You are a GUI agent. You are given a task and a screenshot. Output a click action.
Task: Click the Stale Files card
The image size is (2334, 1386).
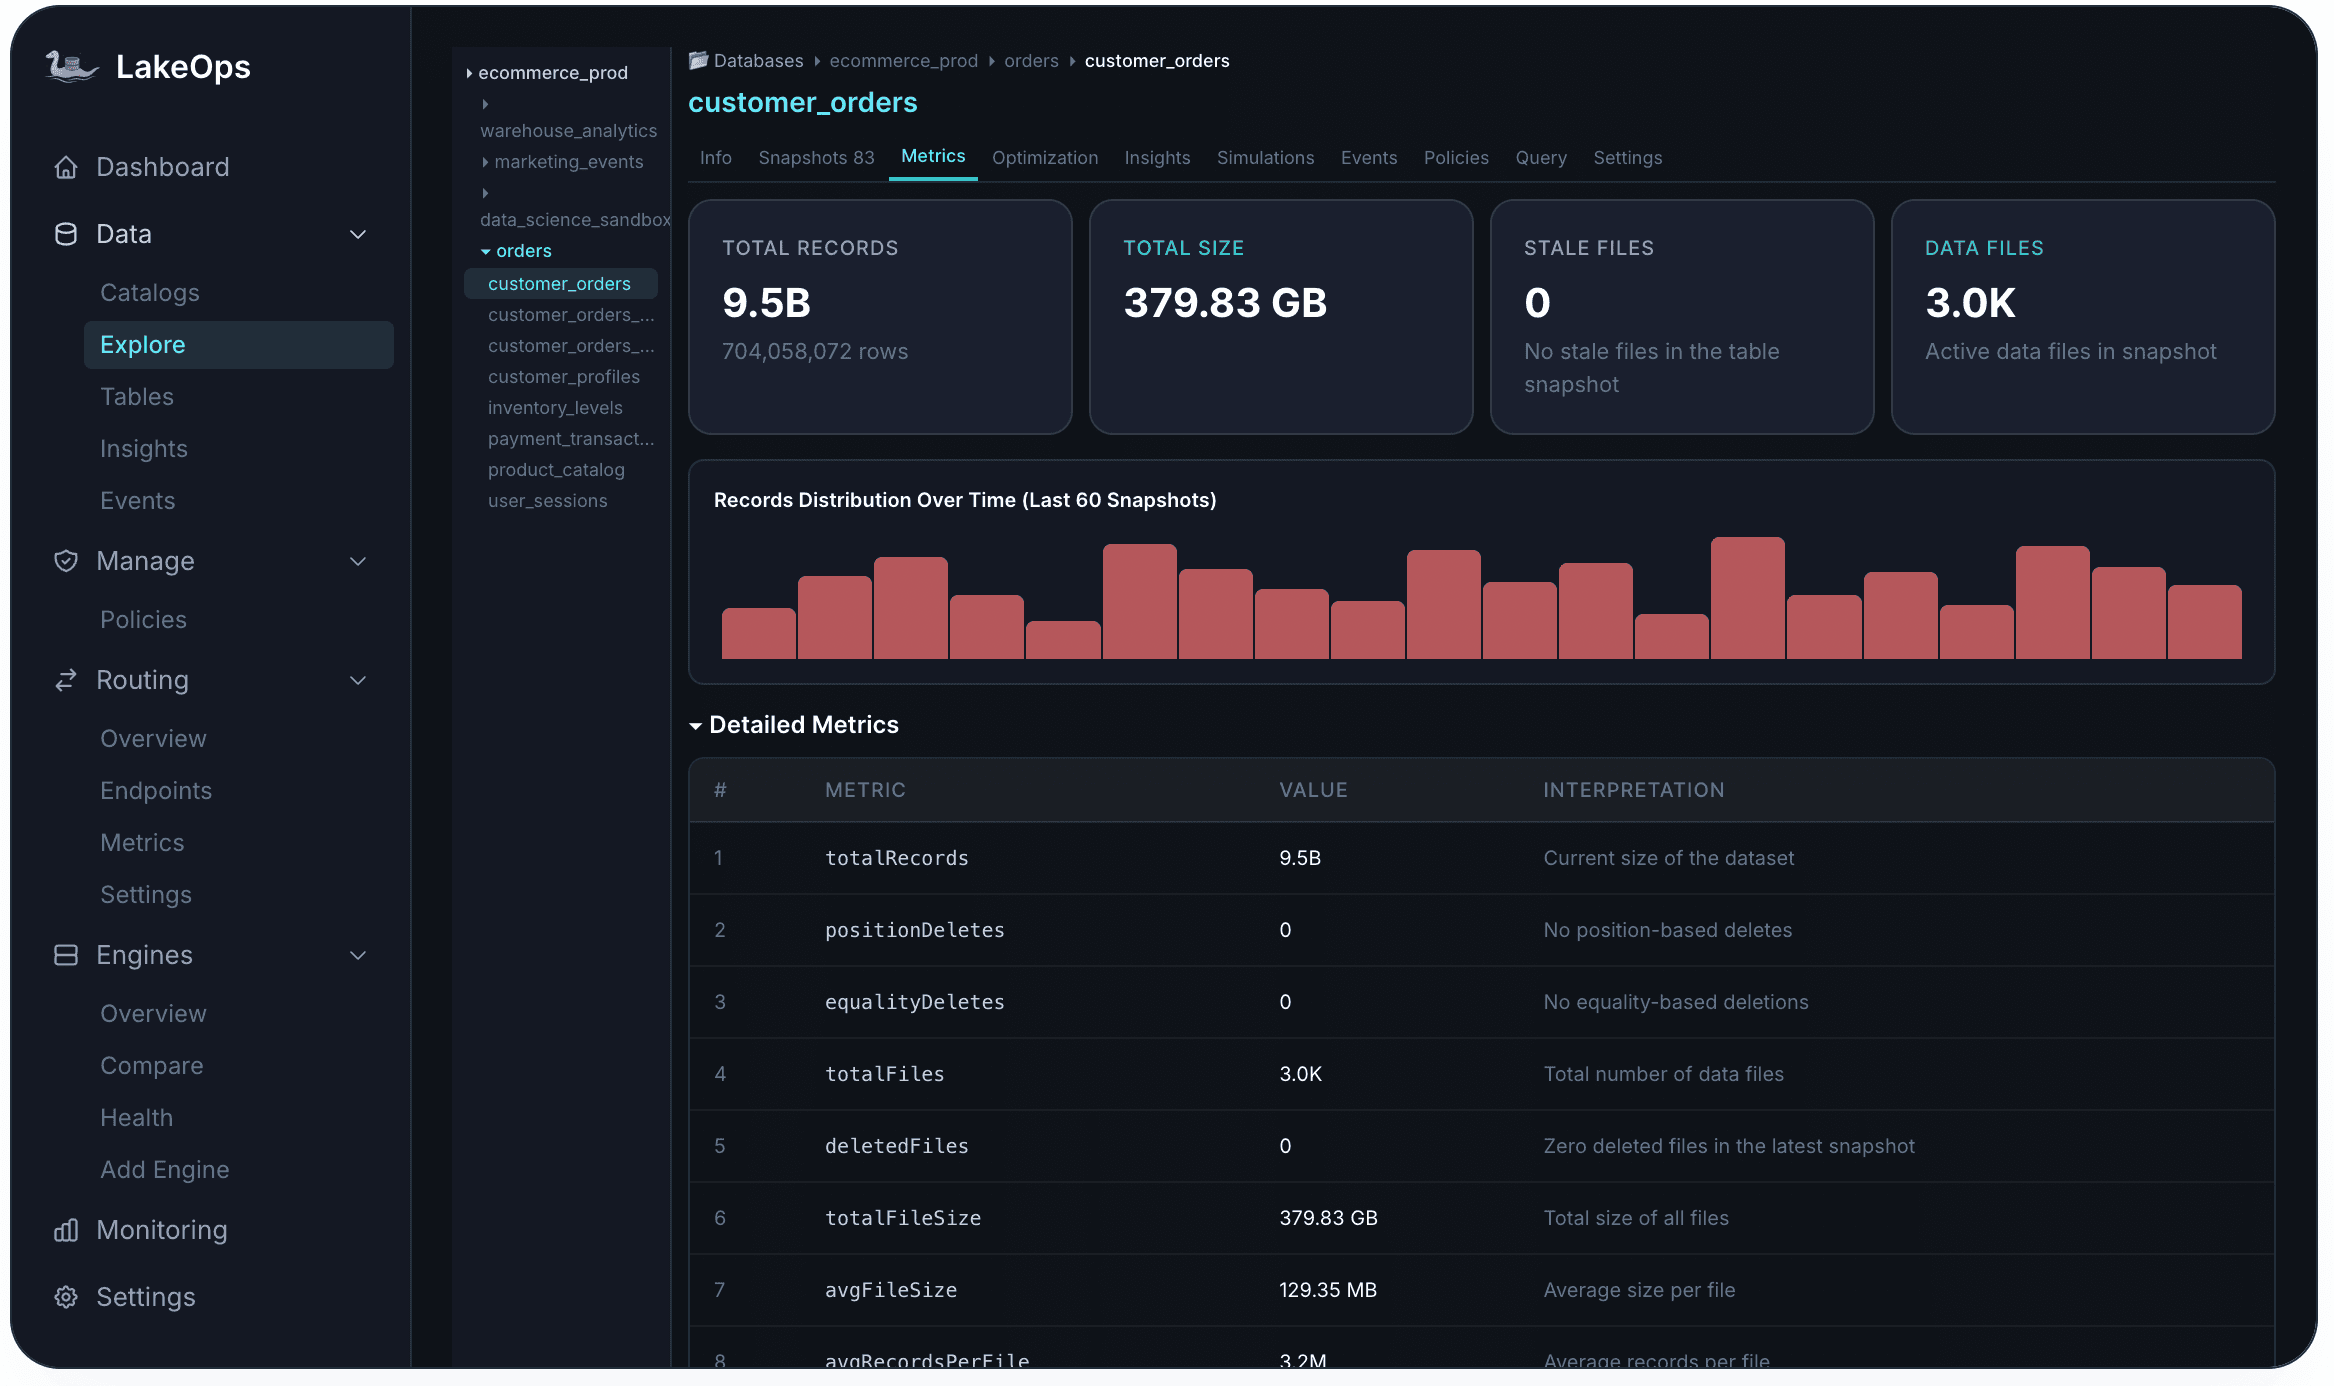click(x=1682, y=317)
